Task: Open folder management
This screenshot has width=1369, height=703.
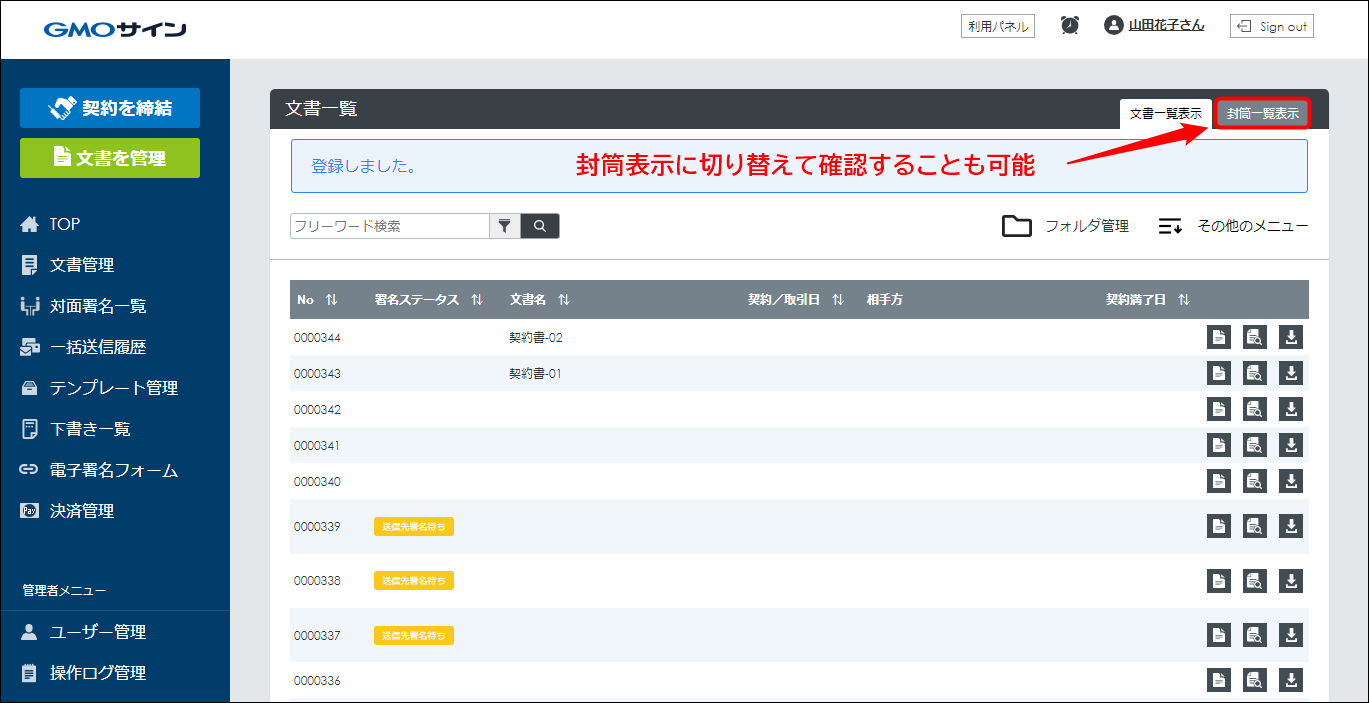Action: (x=1066, y=226)
